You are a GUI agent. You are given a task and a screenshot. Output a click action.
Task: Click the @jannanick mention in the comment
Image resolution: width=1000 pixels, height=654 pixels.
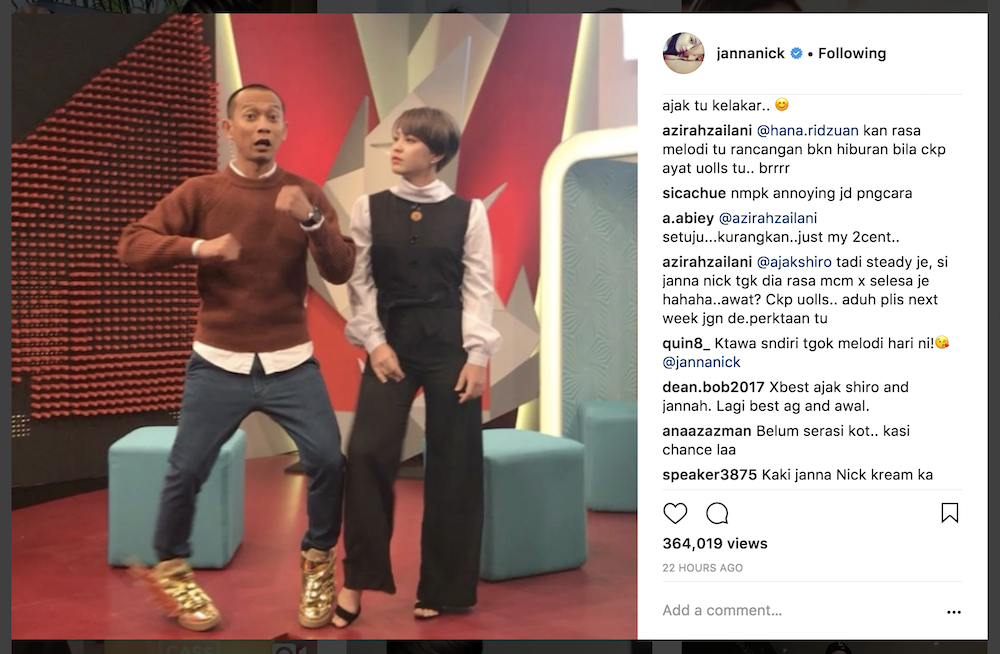(702, 362)
